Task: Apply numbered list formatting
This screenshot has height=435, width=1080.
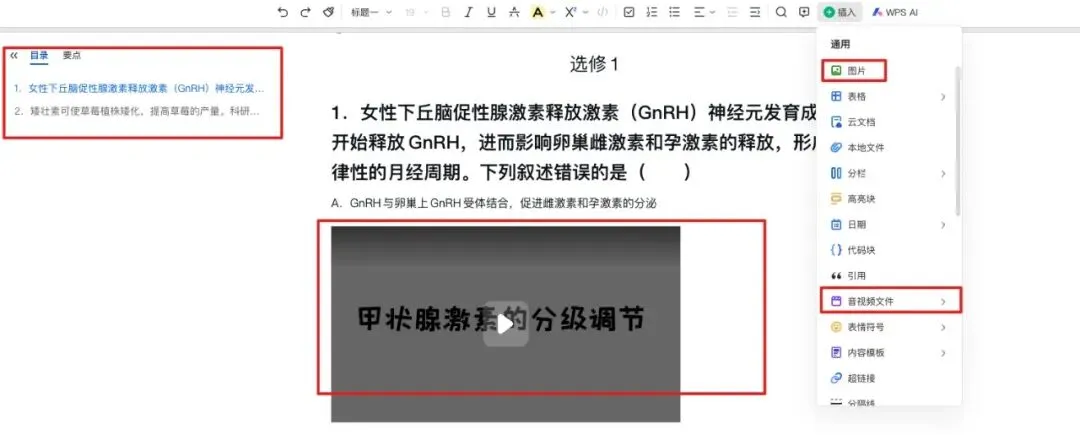Action: (652, 12)
